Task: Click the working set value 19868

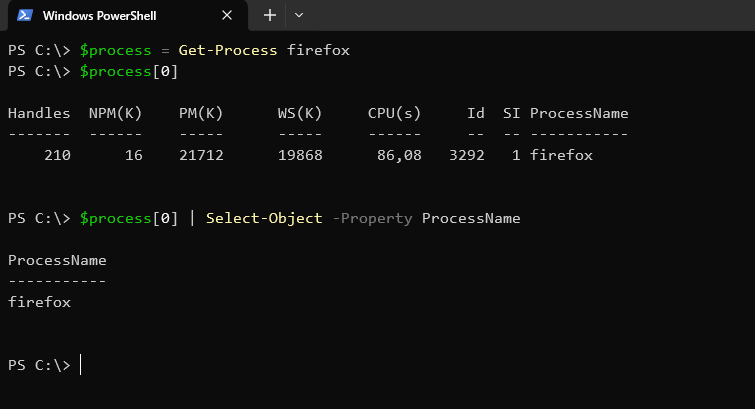Action: tap(299, 155)
